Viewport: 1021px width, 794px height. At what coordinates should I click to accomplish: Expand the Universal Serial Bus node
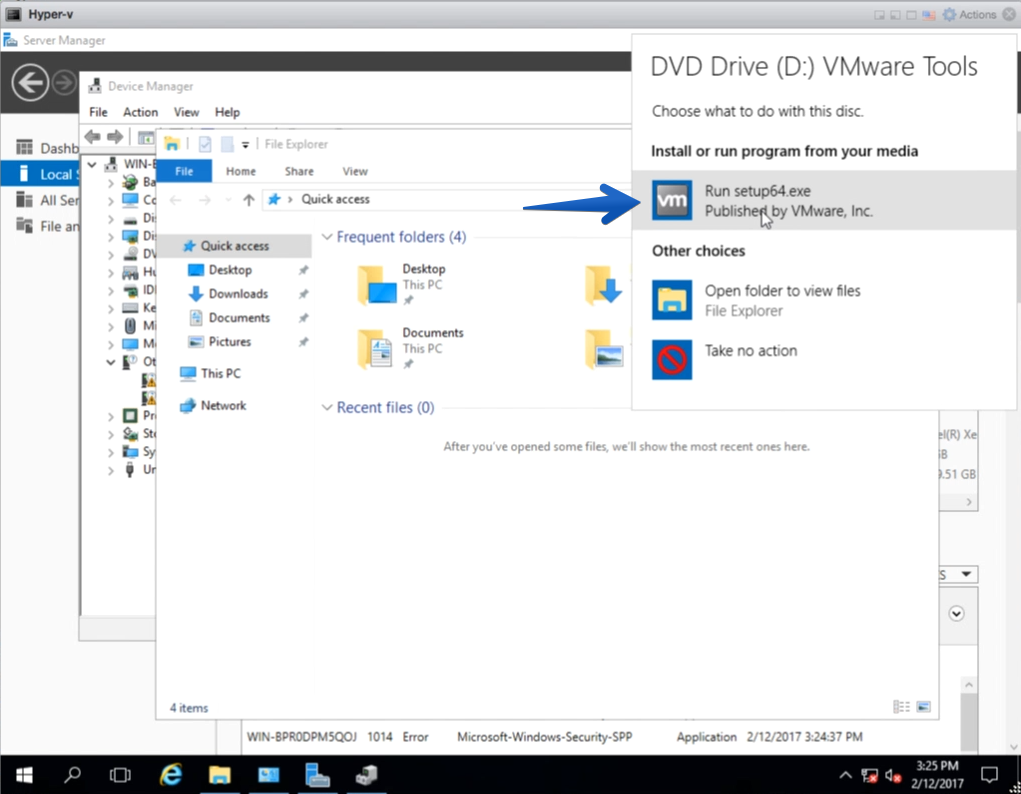[111, 470]
